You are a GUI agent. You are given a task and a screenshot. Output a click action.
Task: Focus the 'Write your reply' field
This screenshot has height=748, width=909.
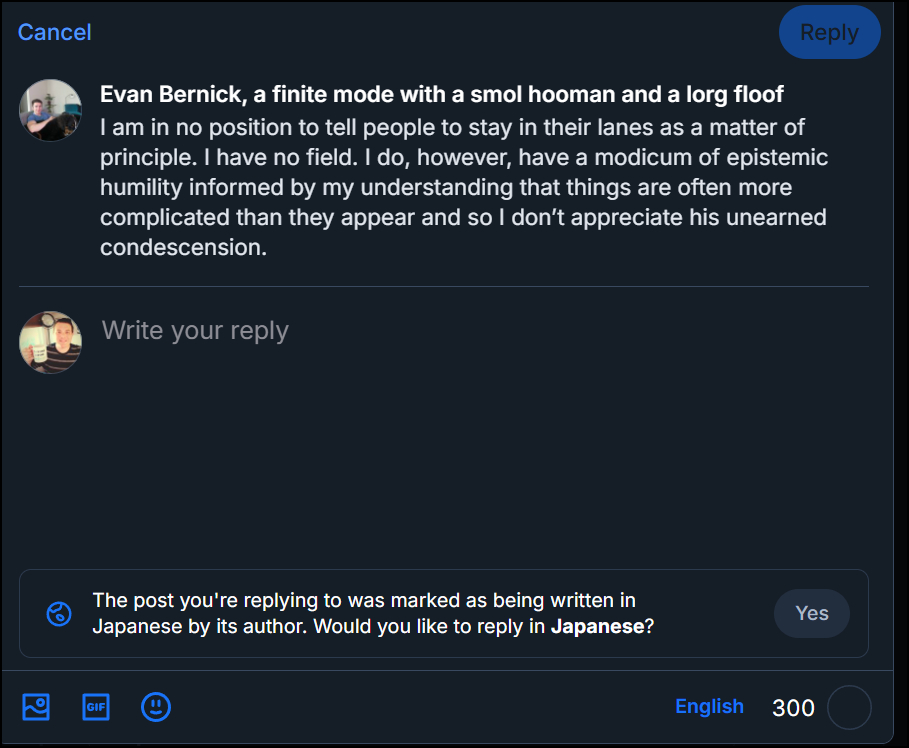click(195, 331)
